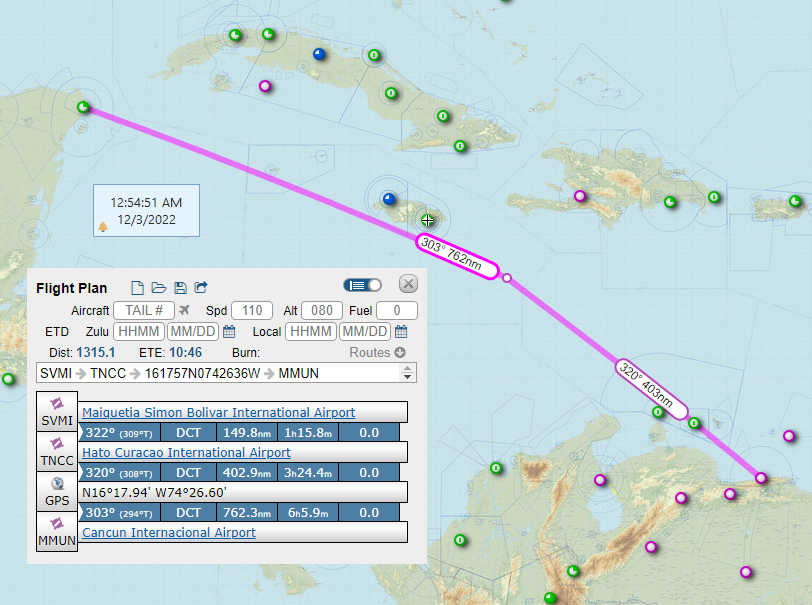
Task: Click the blue airport marker on Jamaica
Action: click(x=389, y=198)
